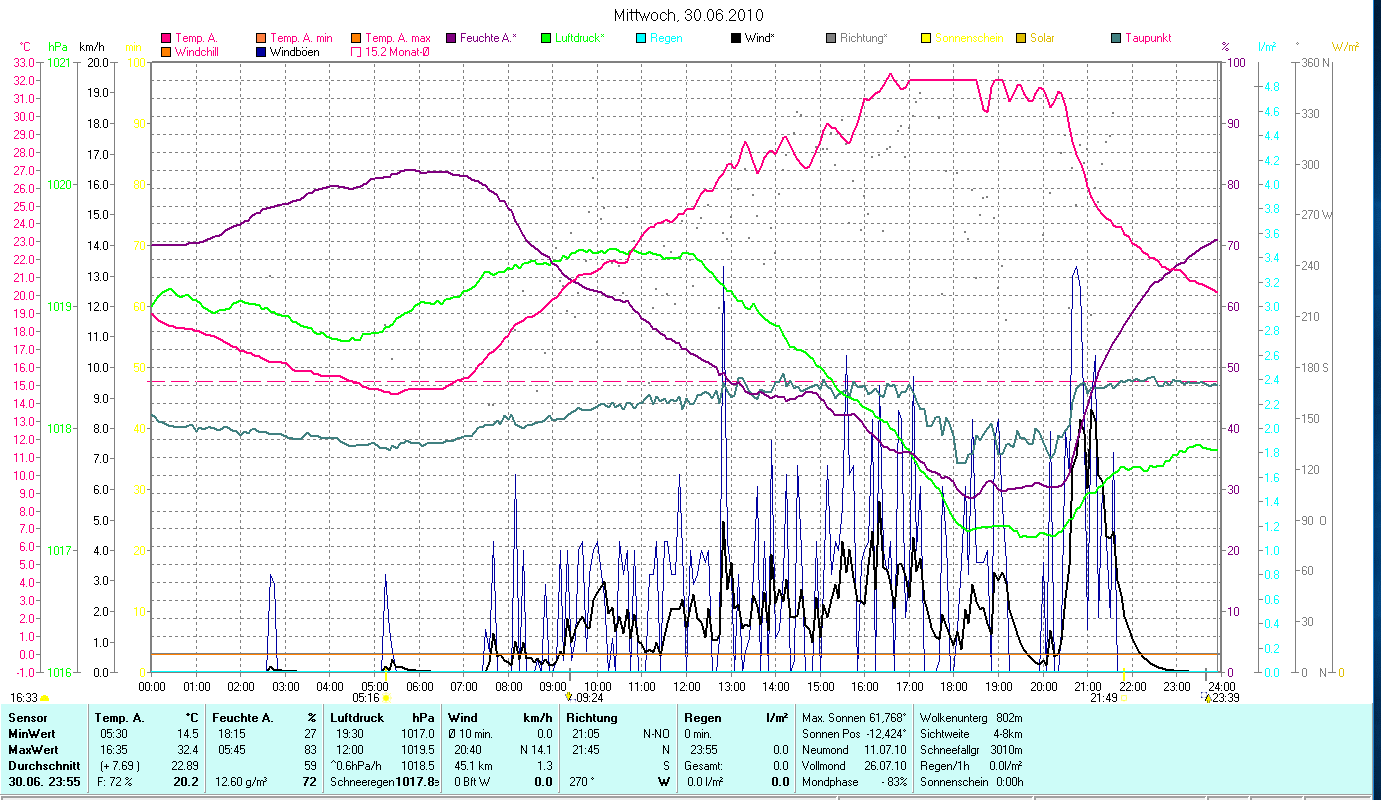1381x800 pixels.
Task: Click the Luftdruck column header in table
Action: [357, 718]
